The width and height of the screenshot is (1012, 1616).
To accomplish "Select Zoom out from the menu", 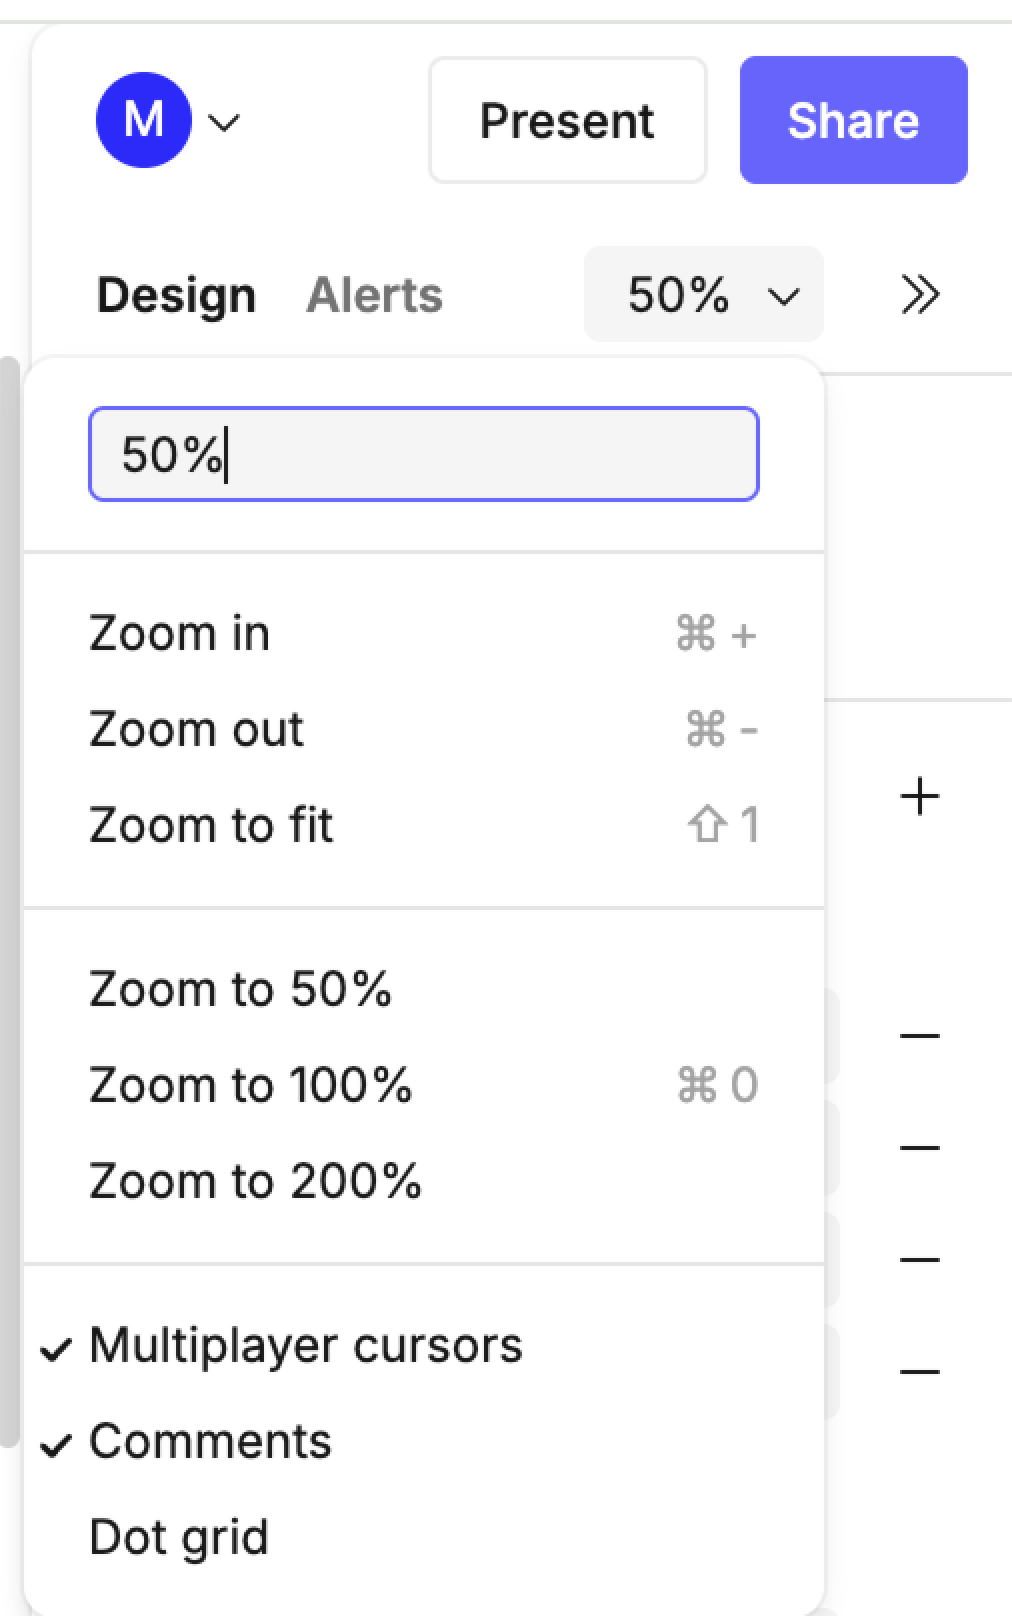I will (x=196, y=730).
